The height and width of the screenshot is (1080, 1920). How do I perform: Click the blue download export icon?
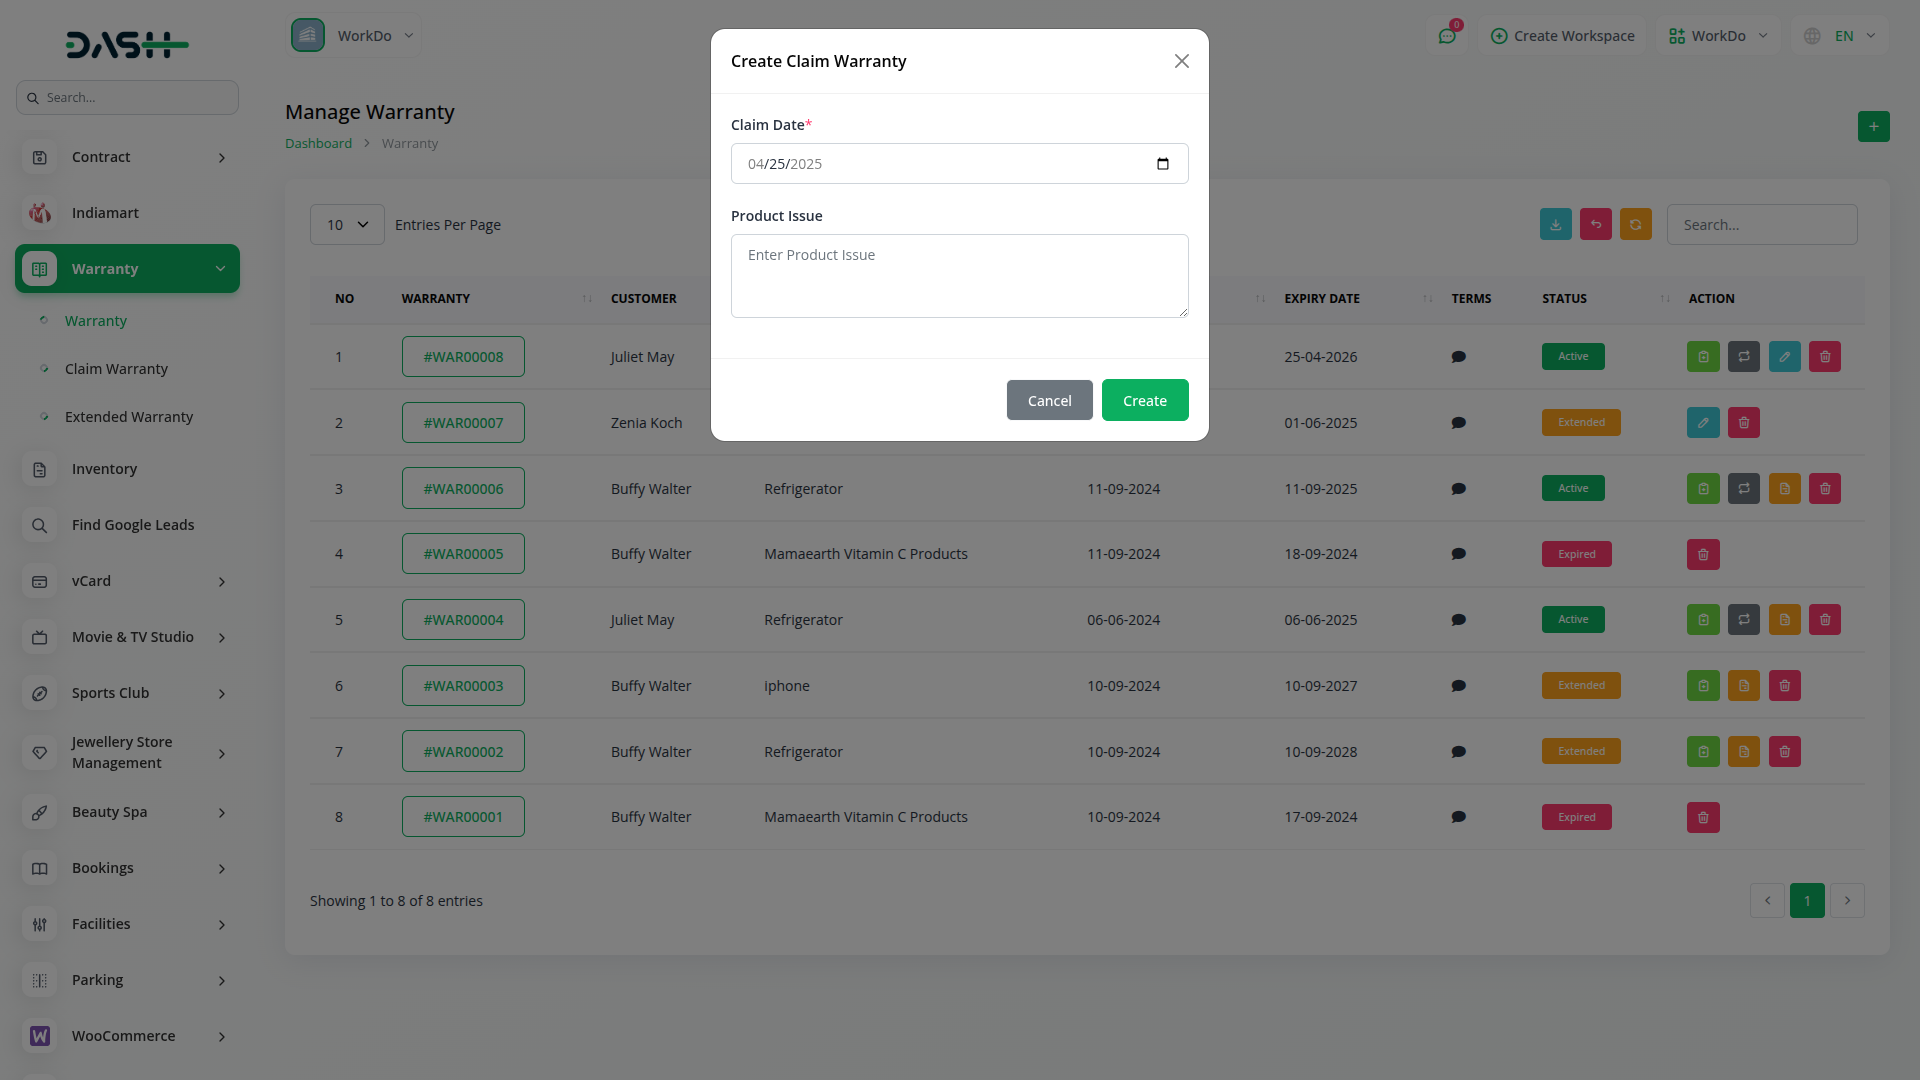(1555, 225)
